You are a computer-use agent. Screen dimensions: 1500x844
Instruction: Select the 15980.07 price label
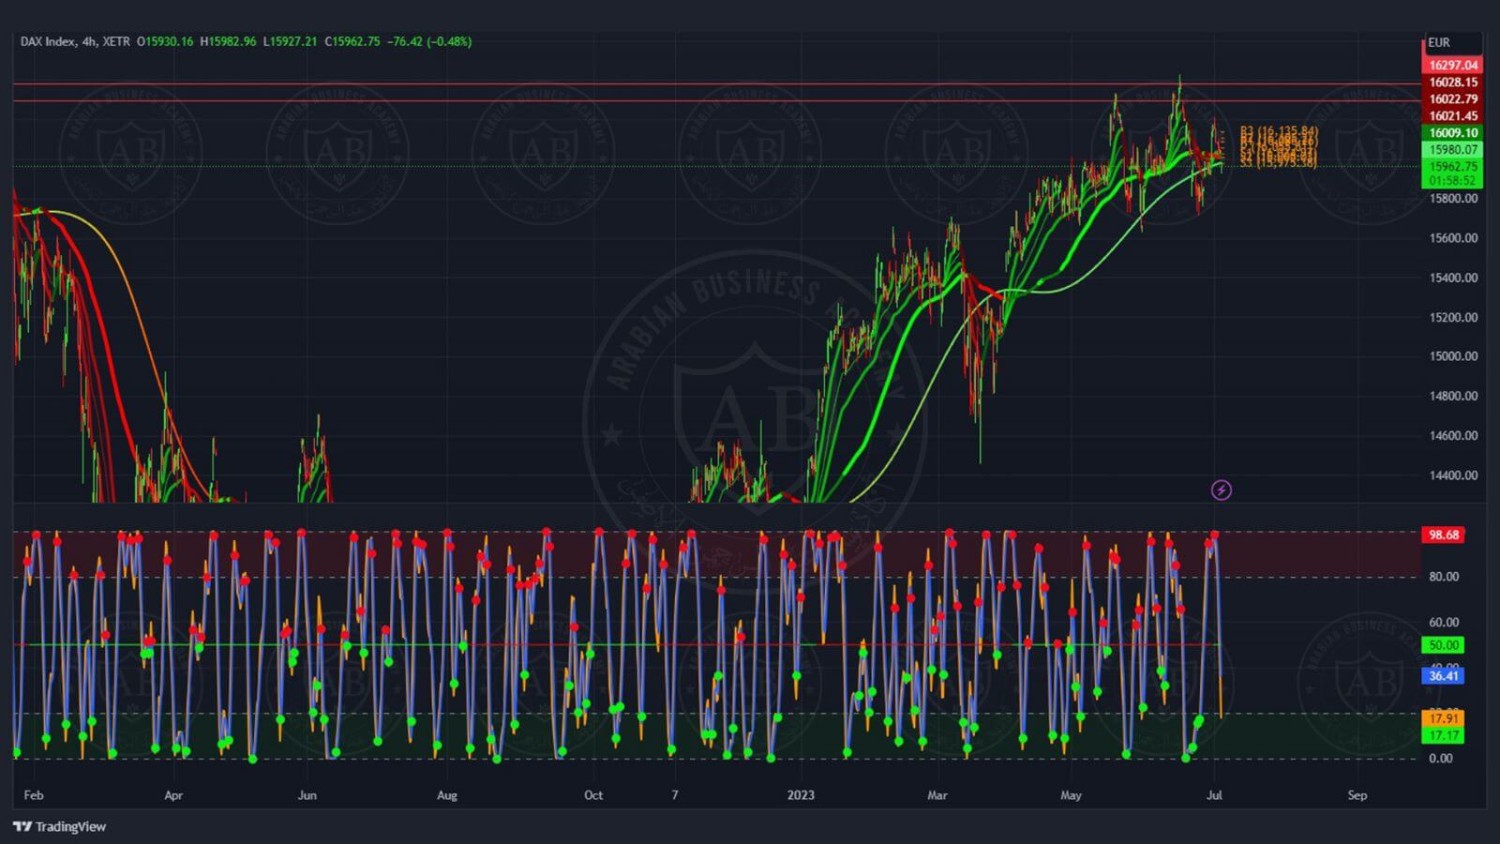pos(1452,149)
